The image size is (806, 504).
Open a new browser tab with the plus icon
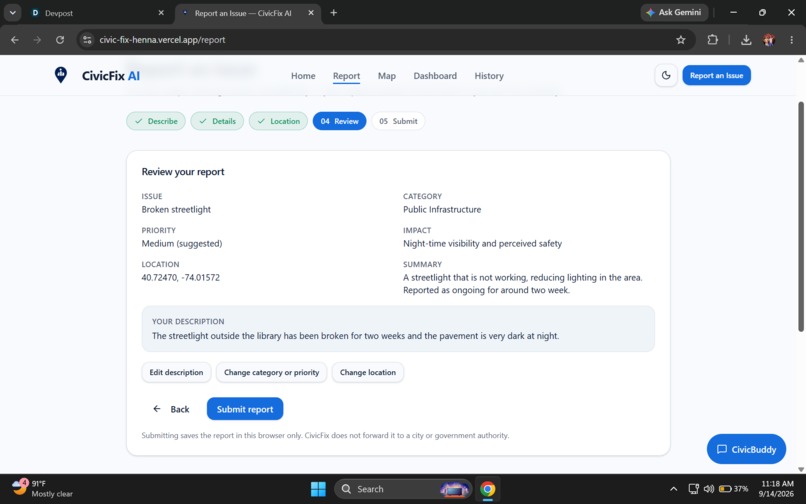(334, 12)
